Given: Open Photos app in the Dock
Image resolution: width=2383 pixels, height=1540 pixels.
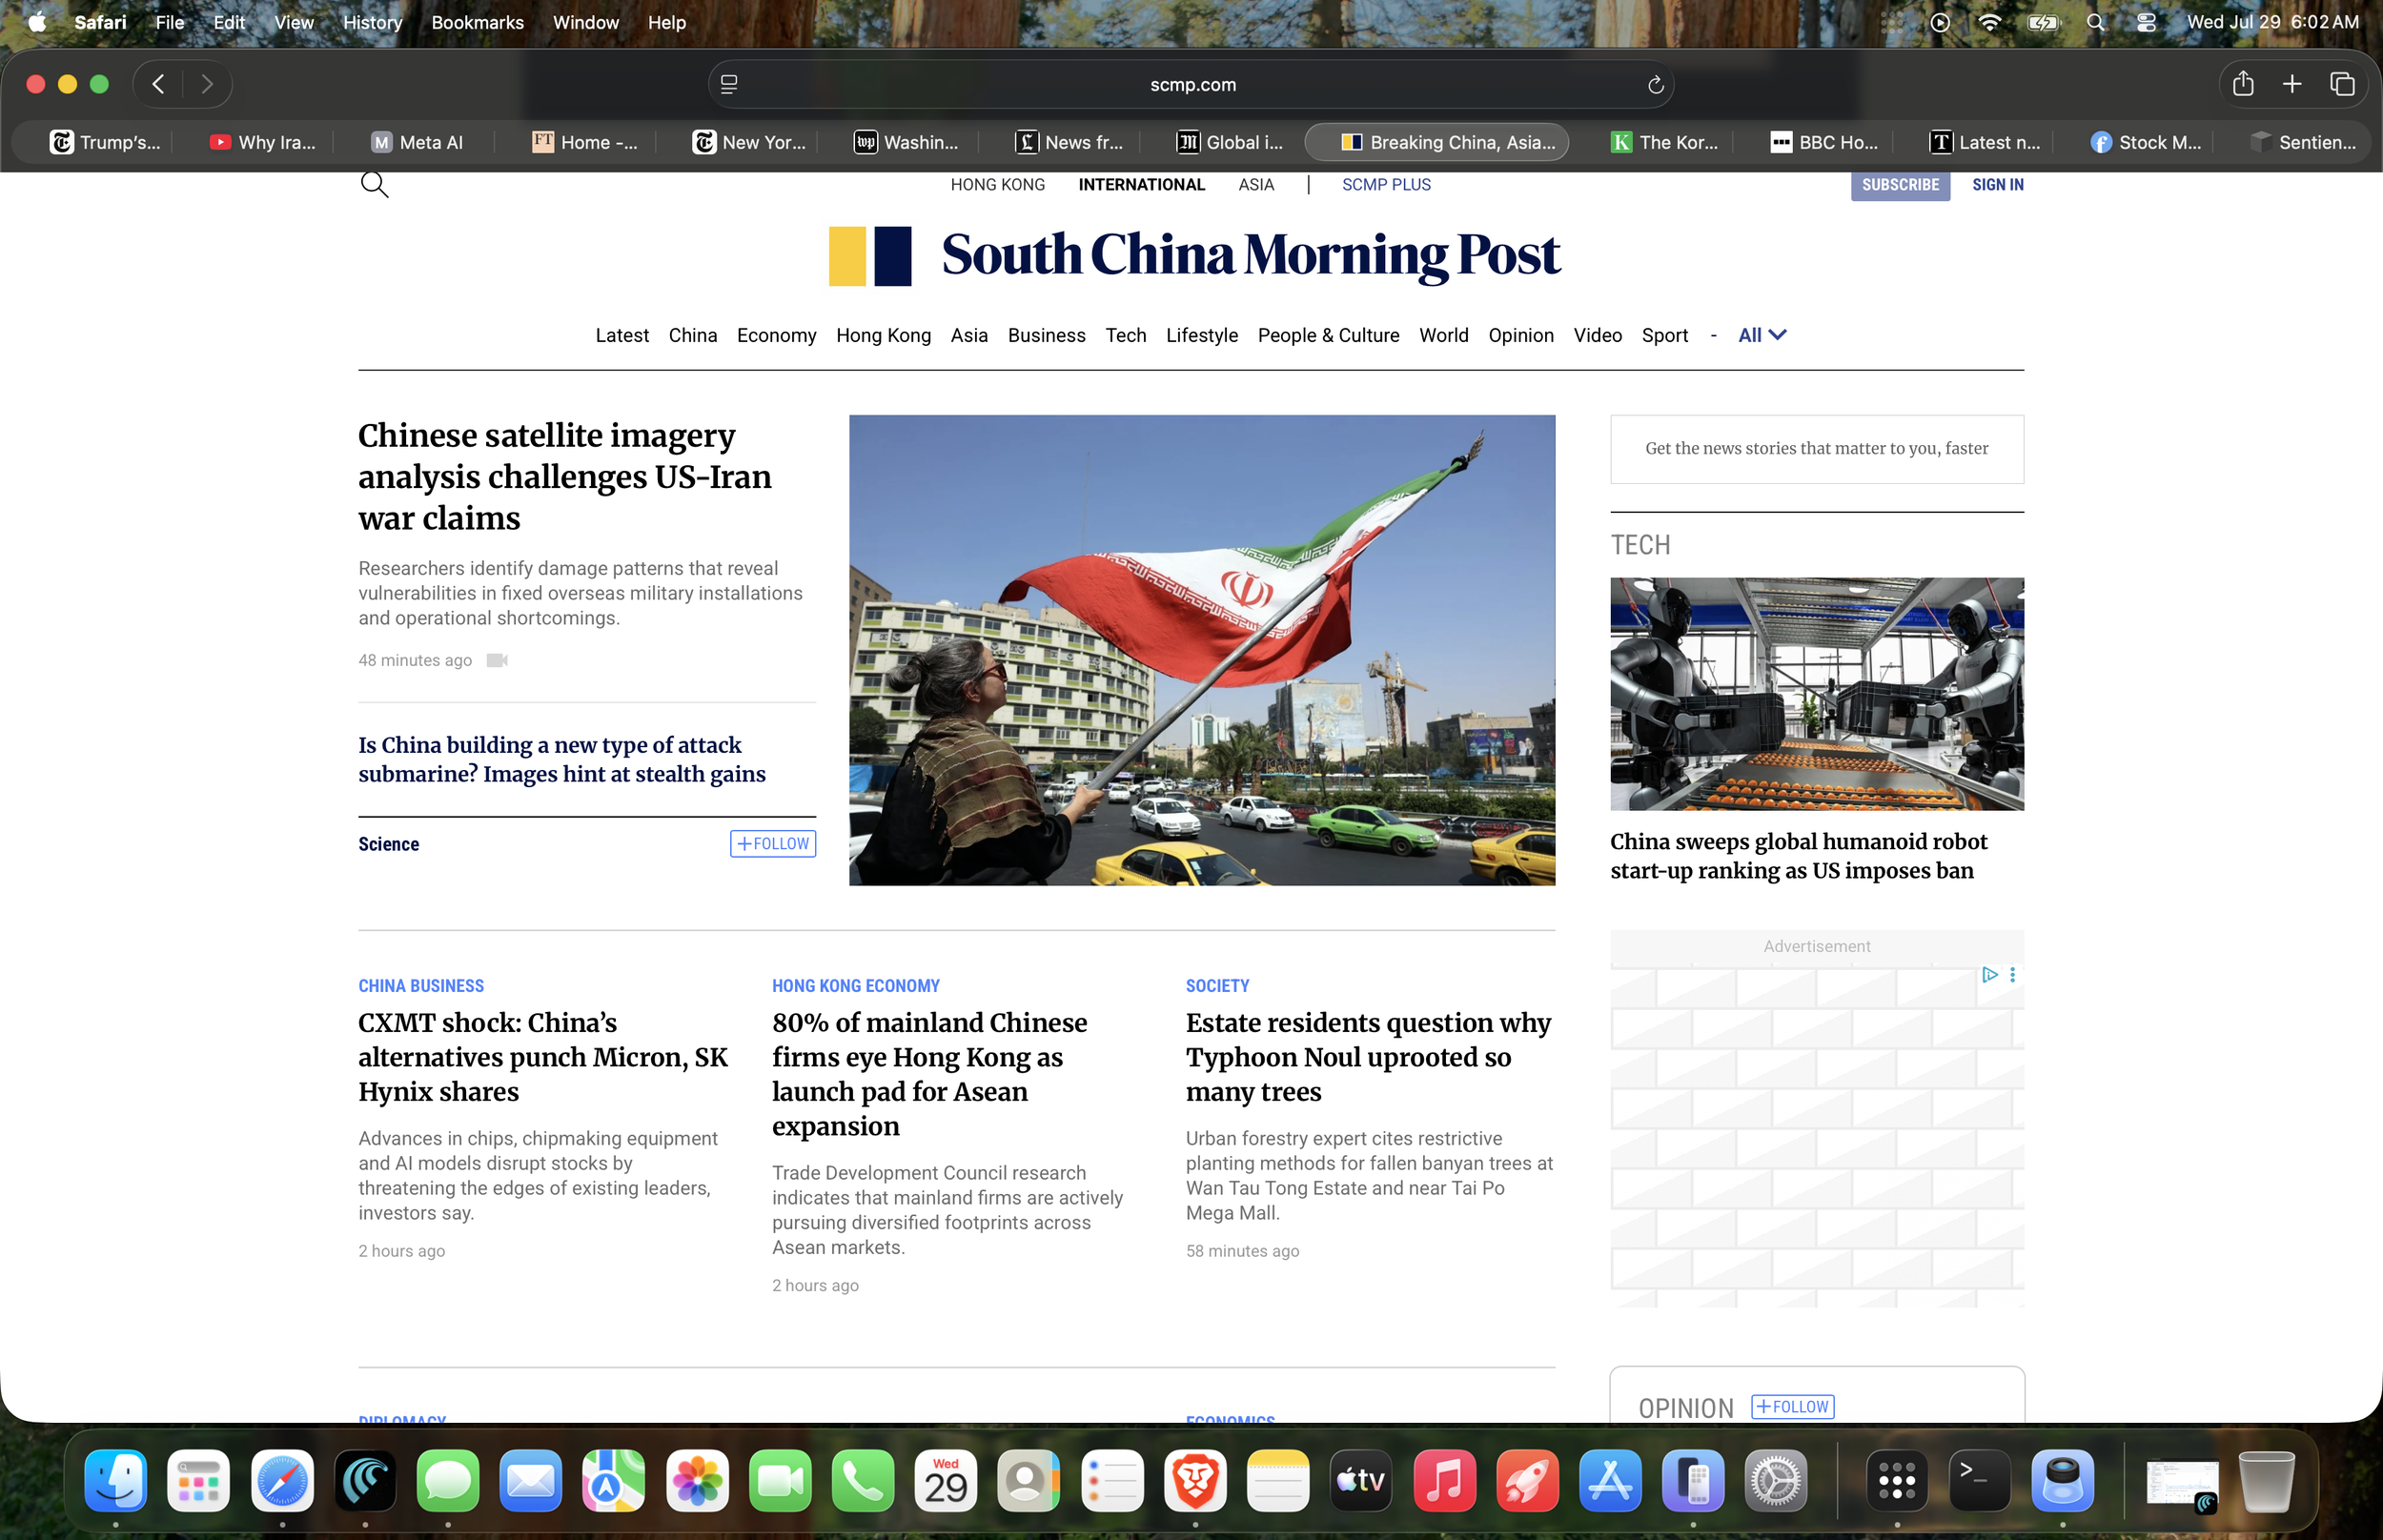Looking at the screenshot, I should tap(697, 1480).
